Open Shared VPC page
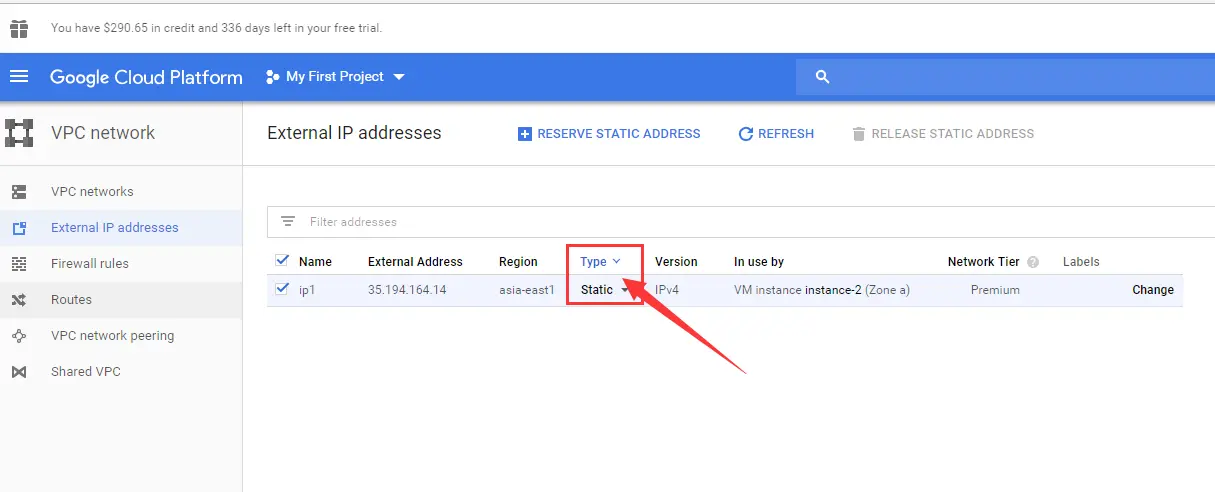This screenshot has height=492, width=1215. (x=86, y=372)
